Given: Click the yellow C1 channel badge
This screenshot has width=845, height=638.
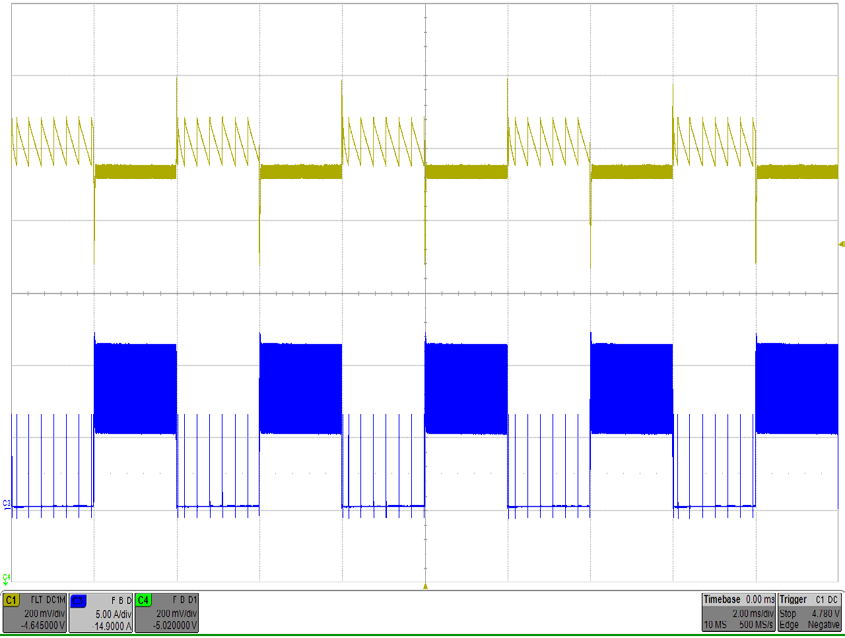Looking at the screenshot, I should [x=12, y=600].
